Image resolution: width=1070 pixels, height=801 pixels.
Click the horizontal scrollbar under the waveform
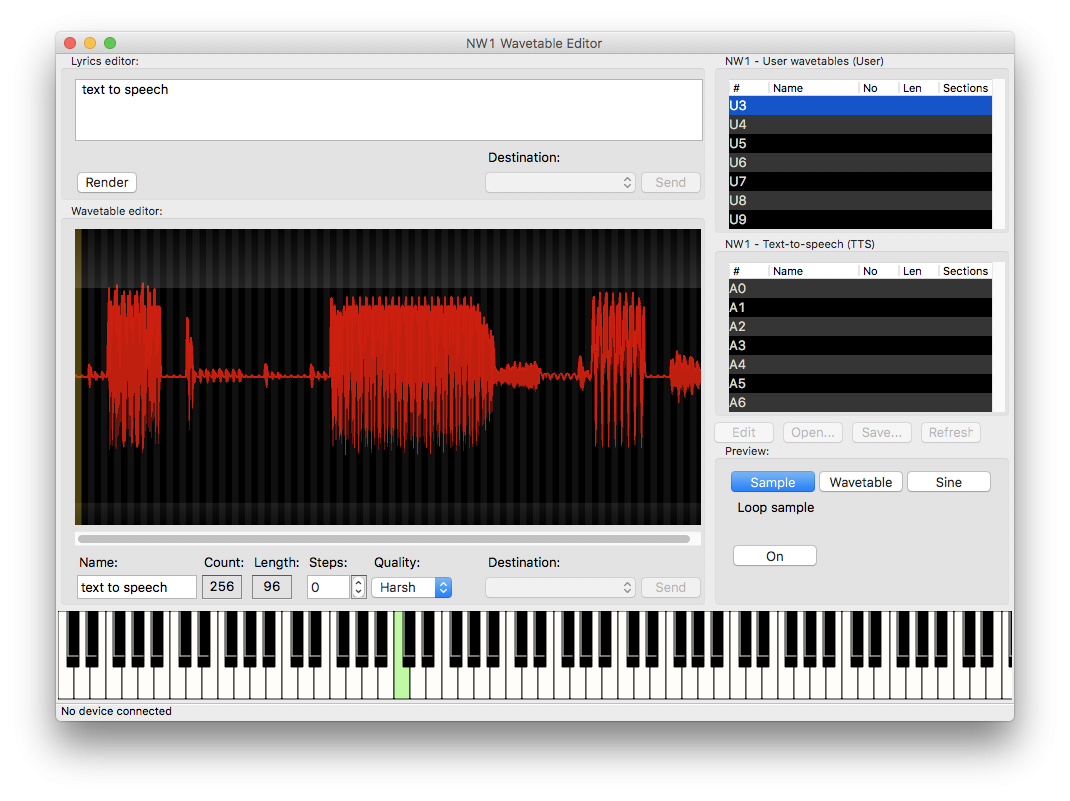[x=384, y=539]
